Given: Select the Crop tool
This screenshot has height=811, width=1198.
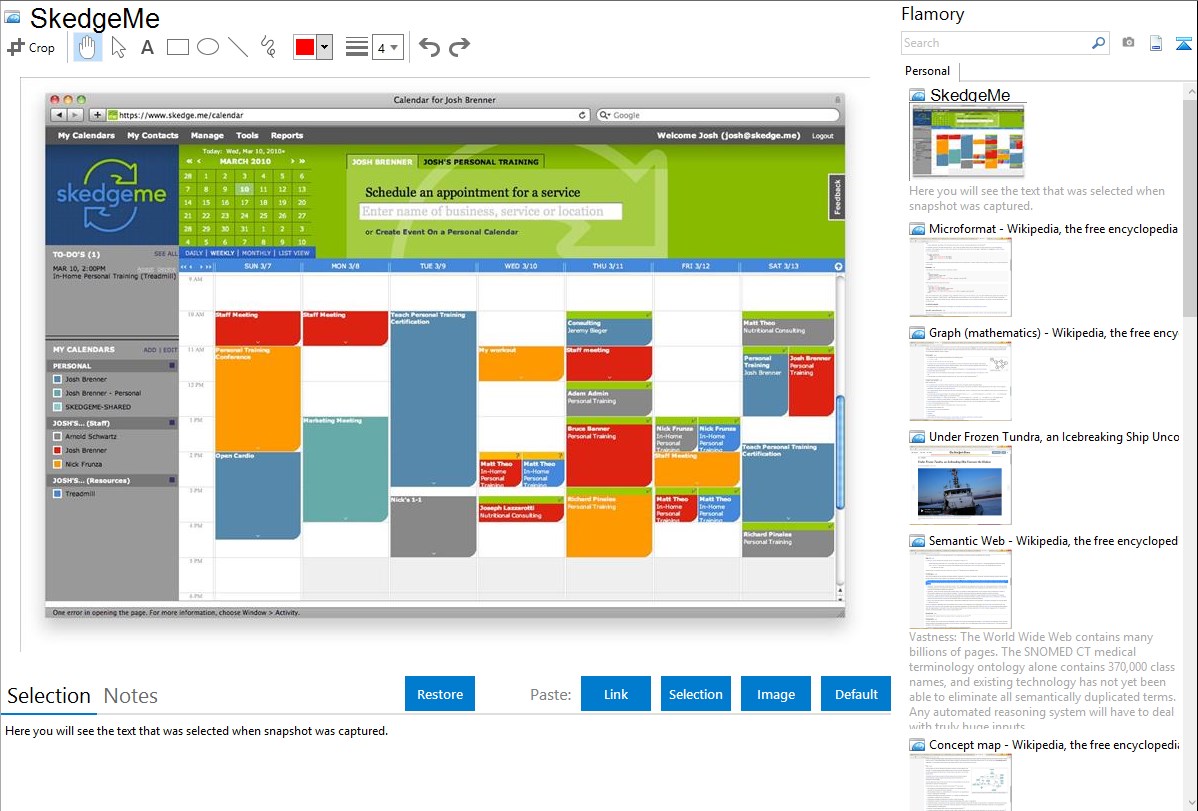Looking at the screenshot, I should [31, 47].
